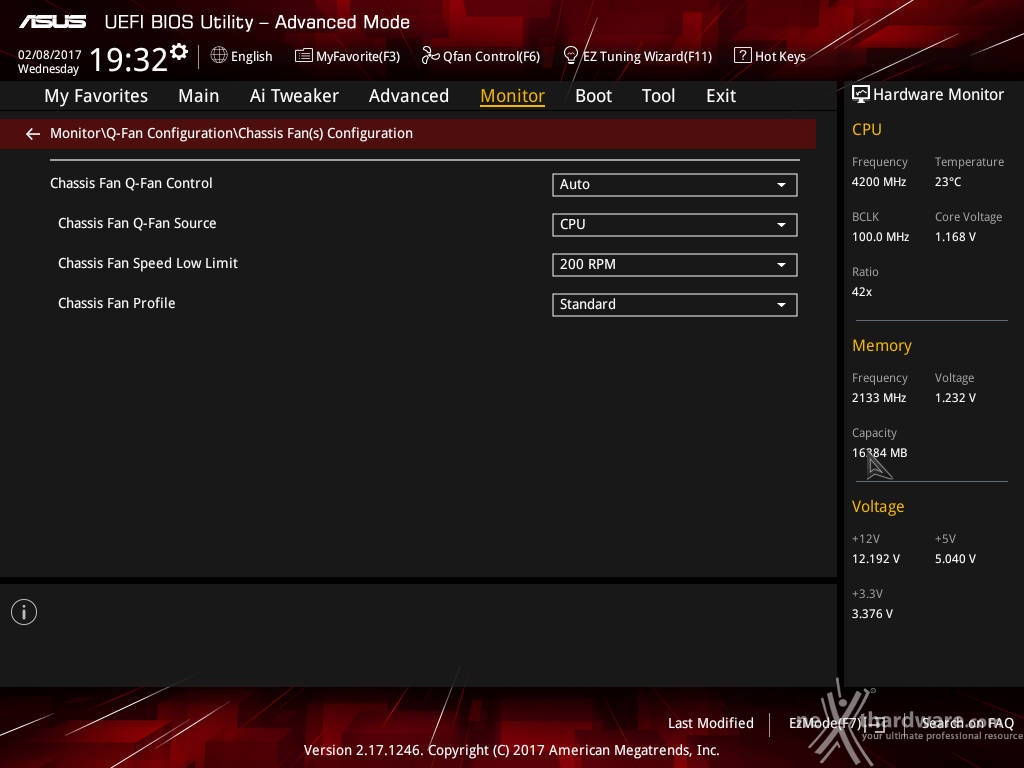Click the memory frequency value 2133 MHz
Viewport: 1024px width, 768px height.
[x=879, y=398]
